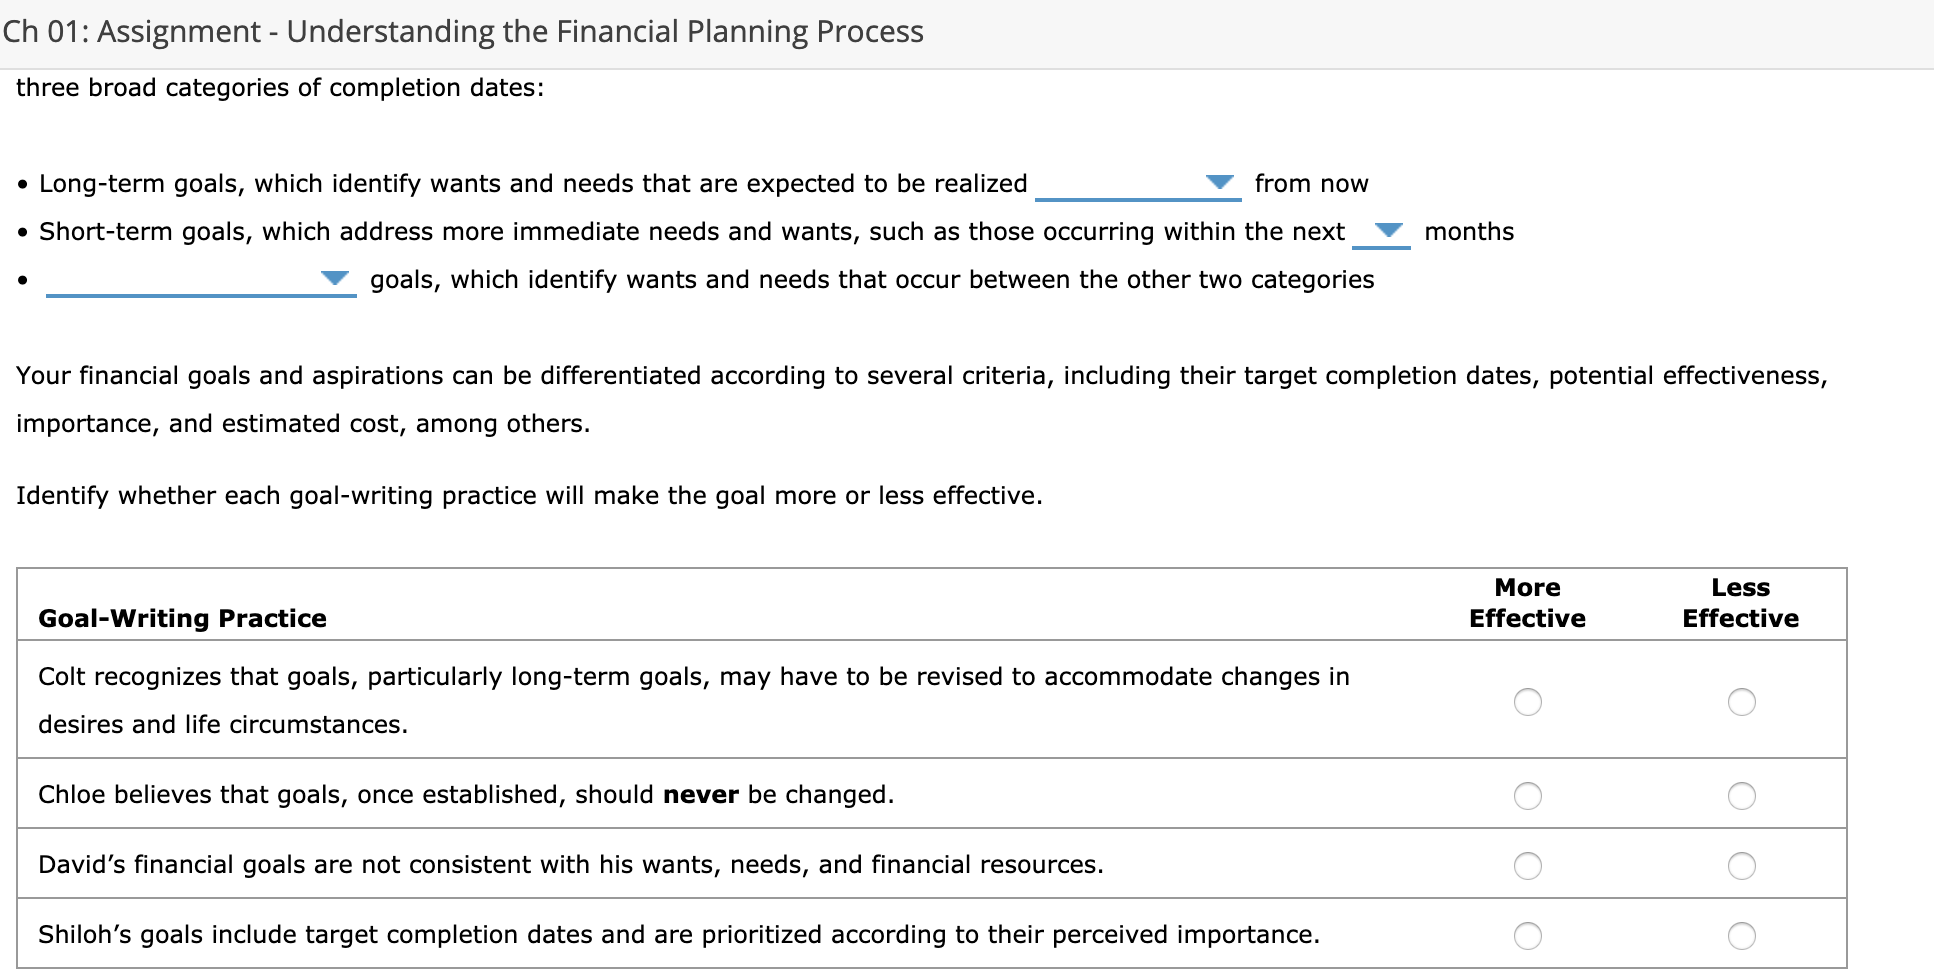The width and height of the screenshot is (1934, 978).
Task: Mark Shiloh's goals as More Effective
Action: coord(1527,937)
